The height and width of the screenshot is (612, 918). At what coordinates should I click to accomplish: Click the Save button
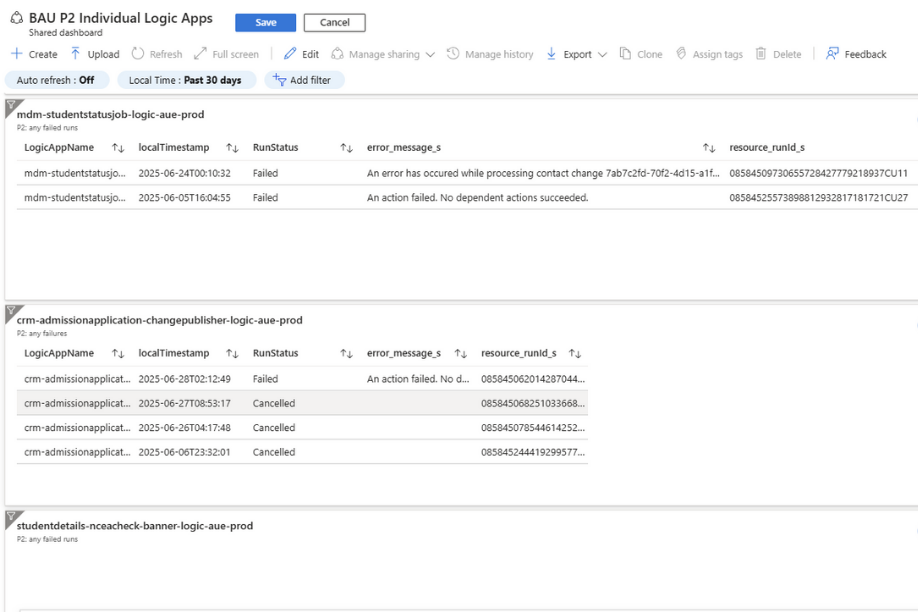[265, 23]
